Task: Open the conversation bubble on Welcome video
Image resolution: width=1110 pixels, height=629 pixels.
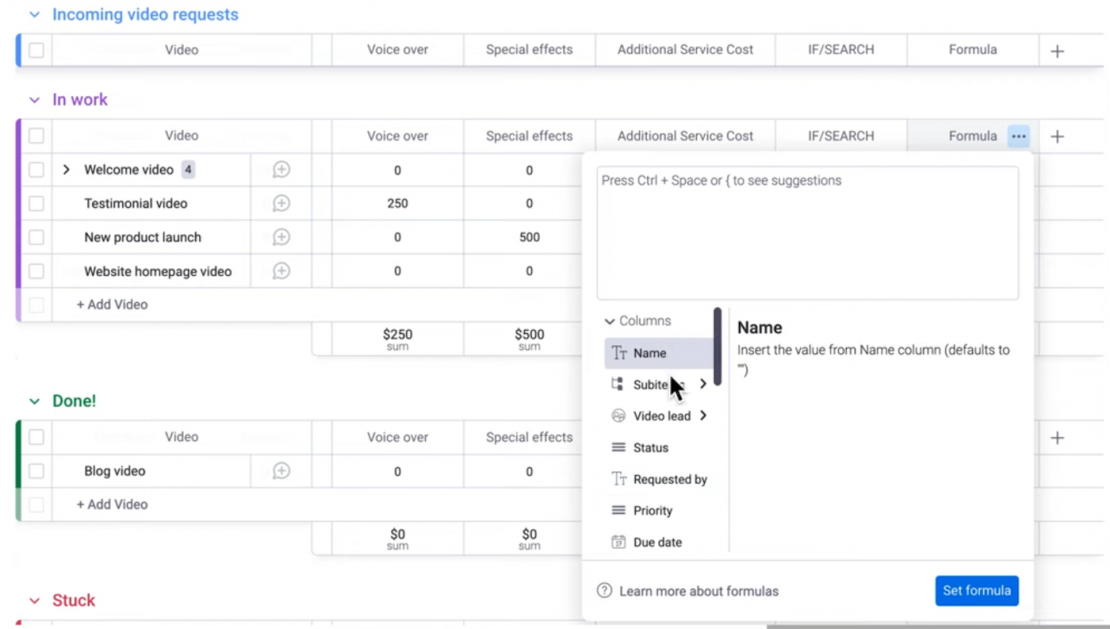Action: pyautogui.click(x=280, y=170)
